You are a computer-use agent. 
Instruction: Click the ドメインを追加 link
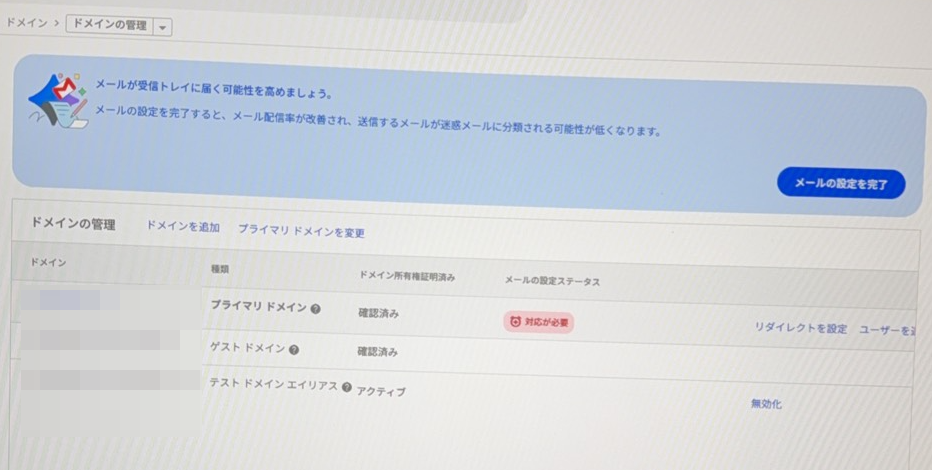tap(182, 226)
